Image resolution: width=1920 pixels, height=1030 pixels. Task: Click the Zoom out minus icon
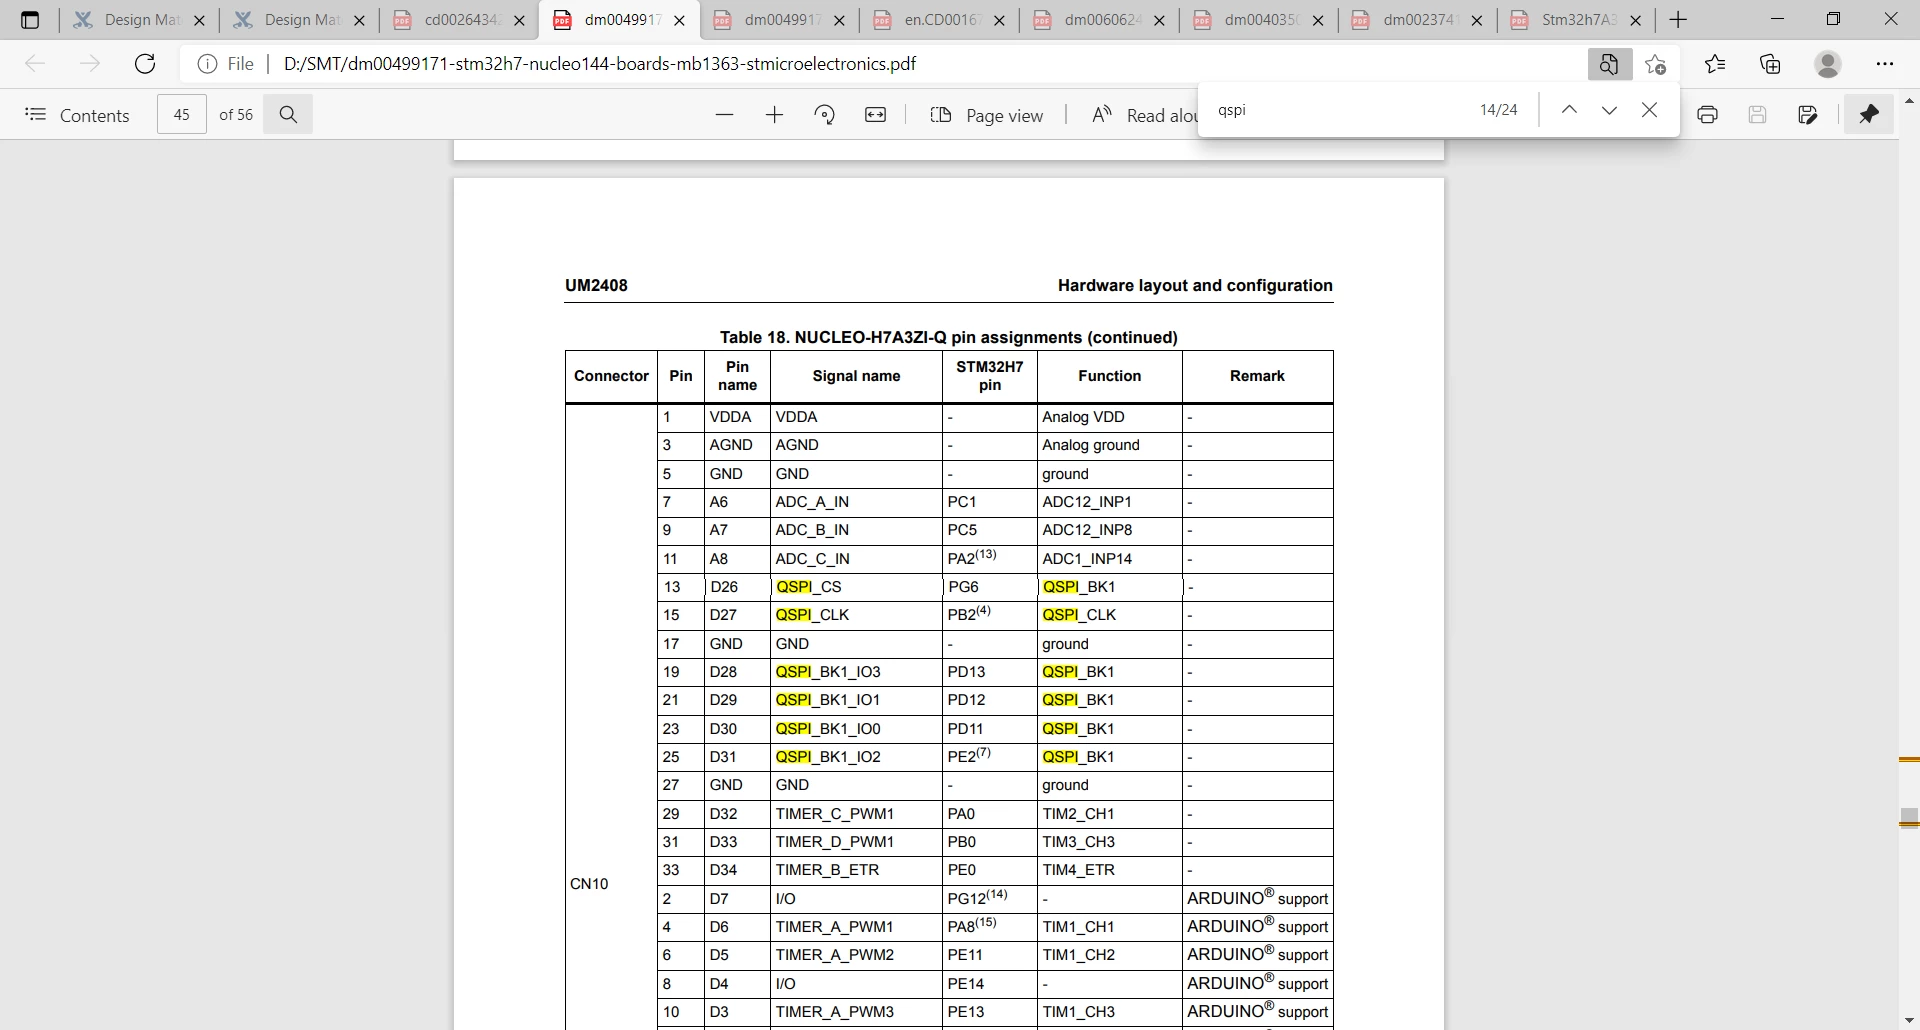[725, 115]
